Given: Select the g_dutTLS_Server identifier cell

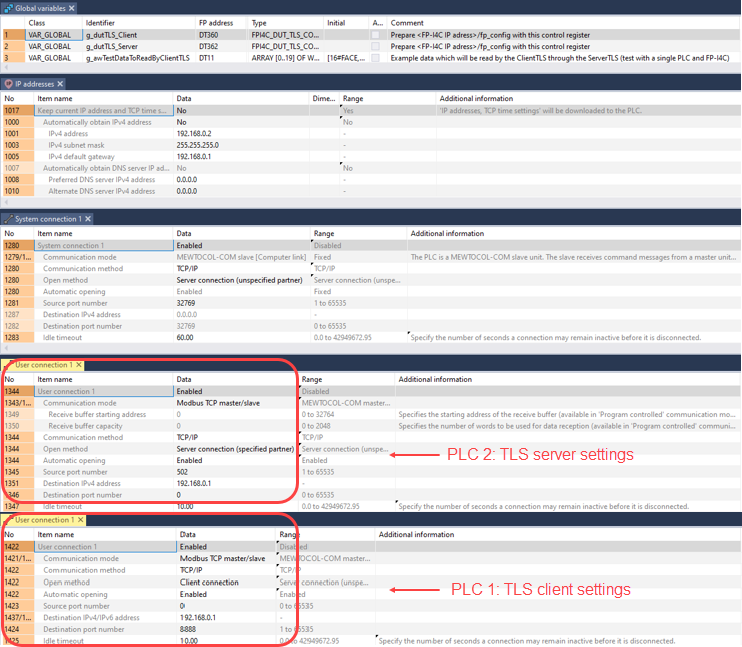Looking at the screenshot, I should (139, 46).
